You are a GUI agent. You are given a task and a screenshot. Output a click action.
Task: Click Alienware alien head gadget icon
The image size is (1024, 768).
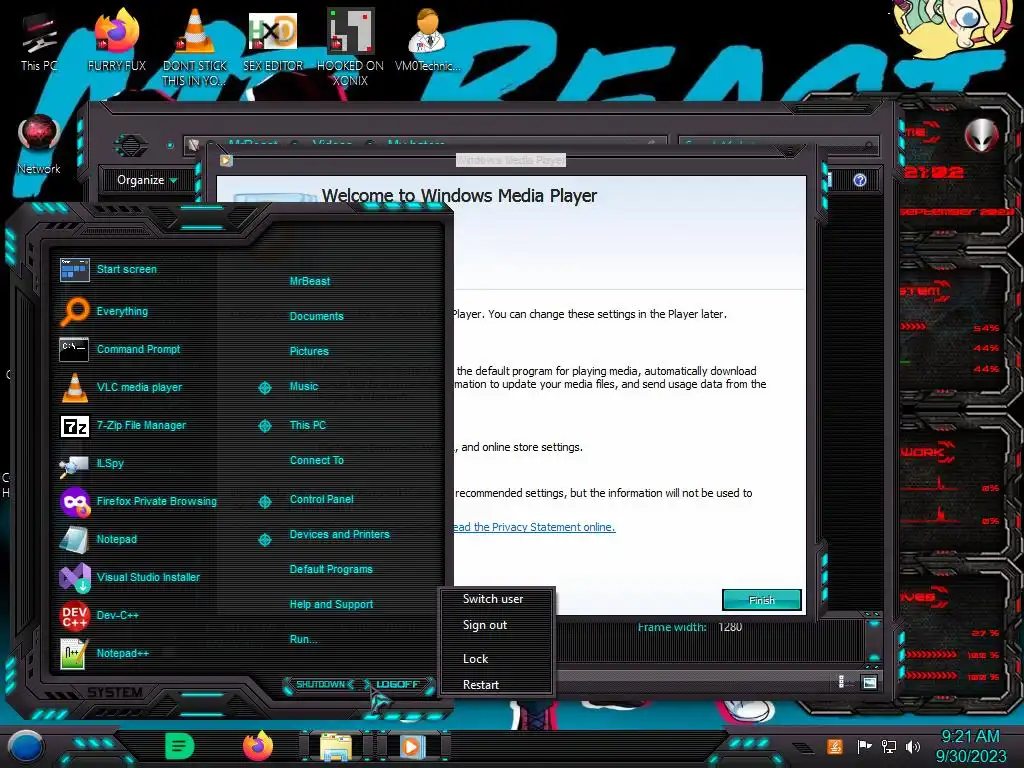[982, 135]
